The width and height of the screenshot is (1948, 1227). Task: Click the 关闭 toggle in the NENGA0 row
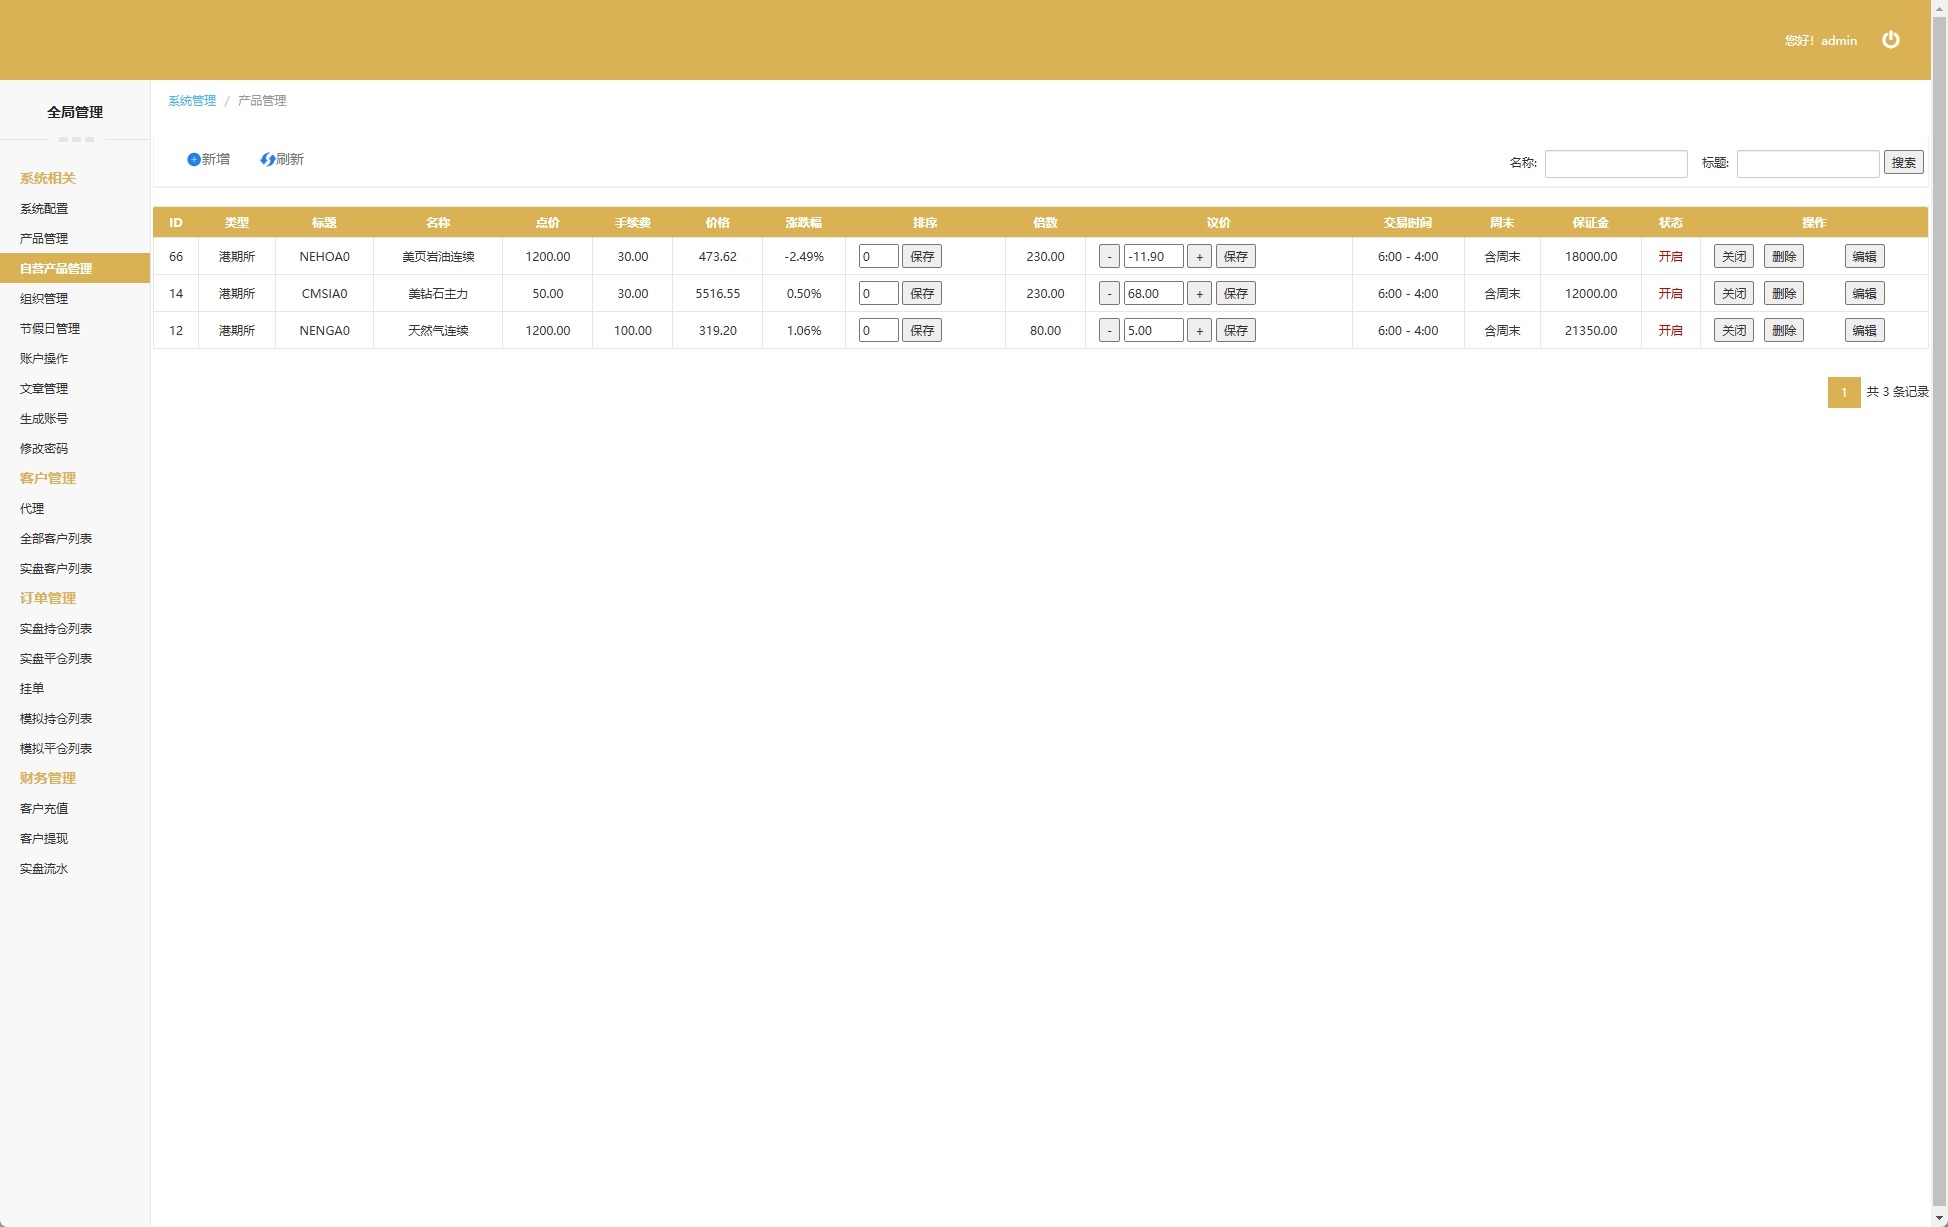(x=1733, y=331)
